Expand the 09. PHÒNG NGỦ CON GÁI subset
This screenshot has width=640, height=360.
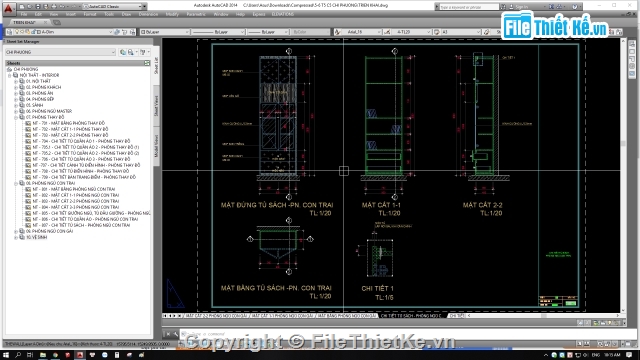click(x=16, y=231)
